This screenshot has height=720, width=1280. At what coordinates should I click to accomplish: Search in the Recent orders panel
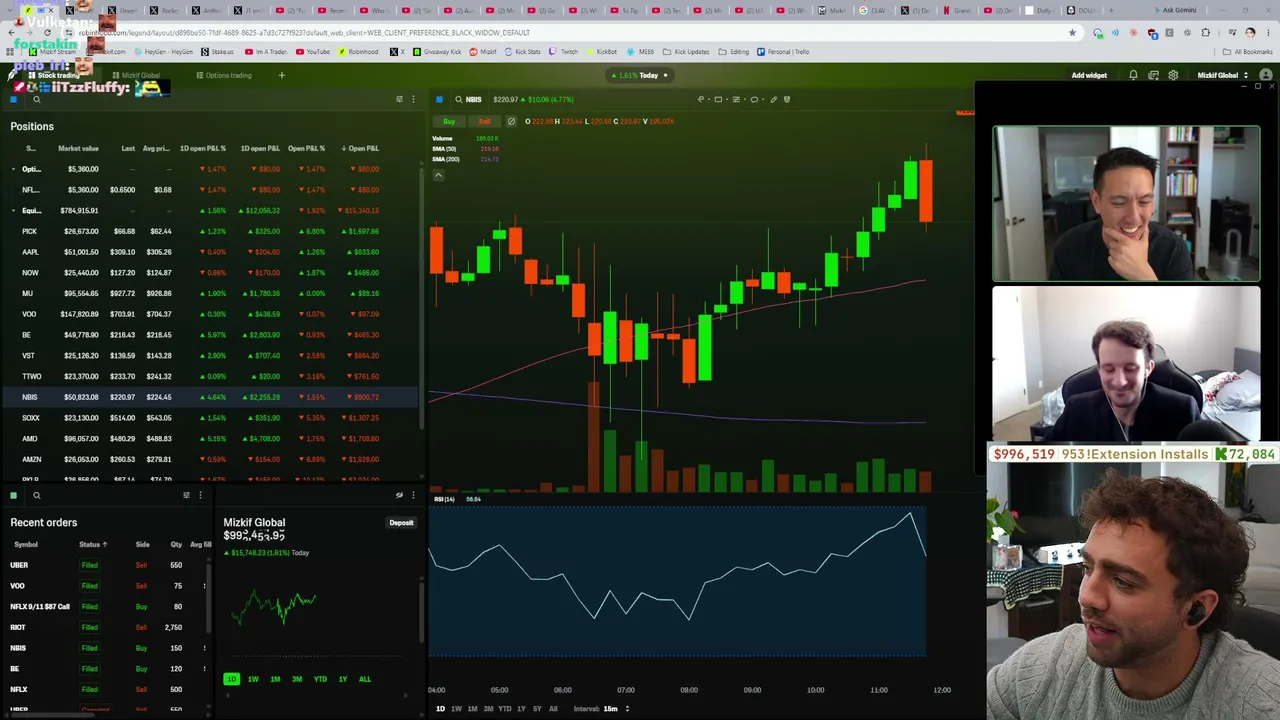coord(37,495)
